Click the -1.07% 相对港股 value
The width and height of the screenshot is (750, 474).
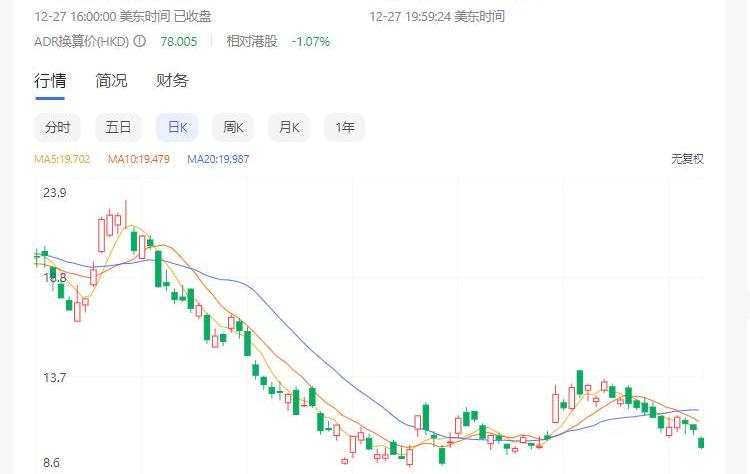pyautogui.click(x=310, y=41)
